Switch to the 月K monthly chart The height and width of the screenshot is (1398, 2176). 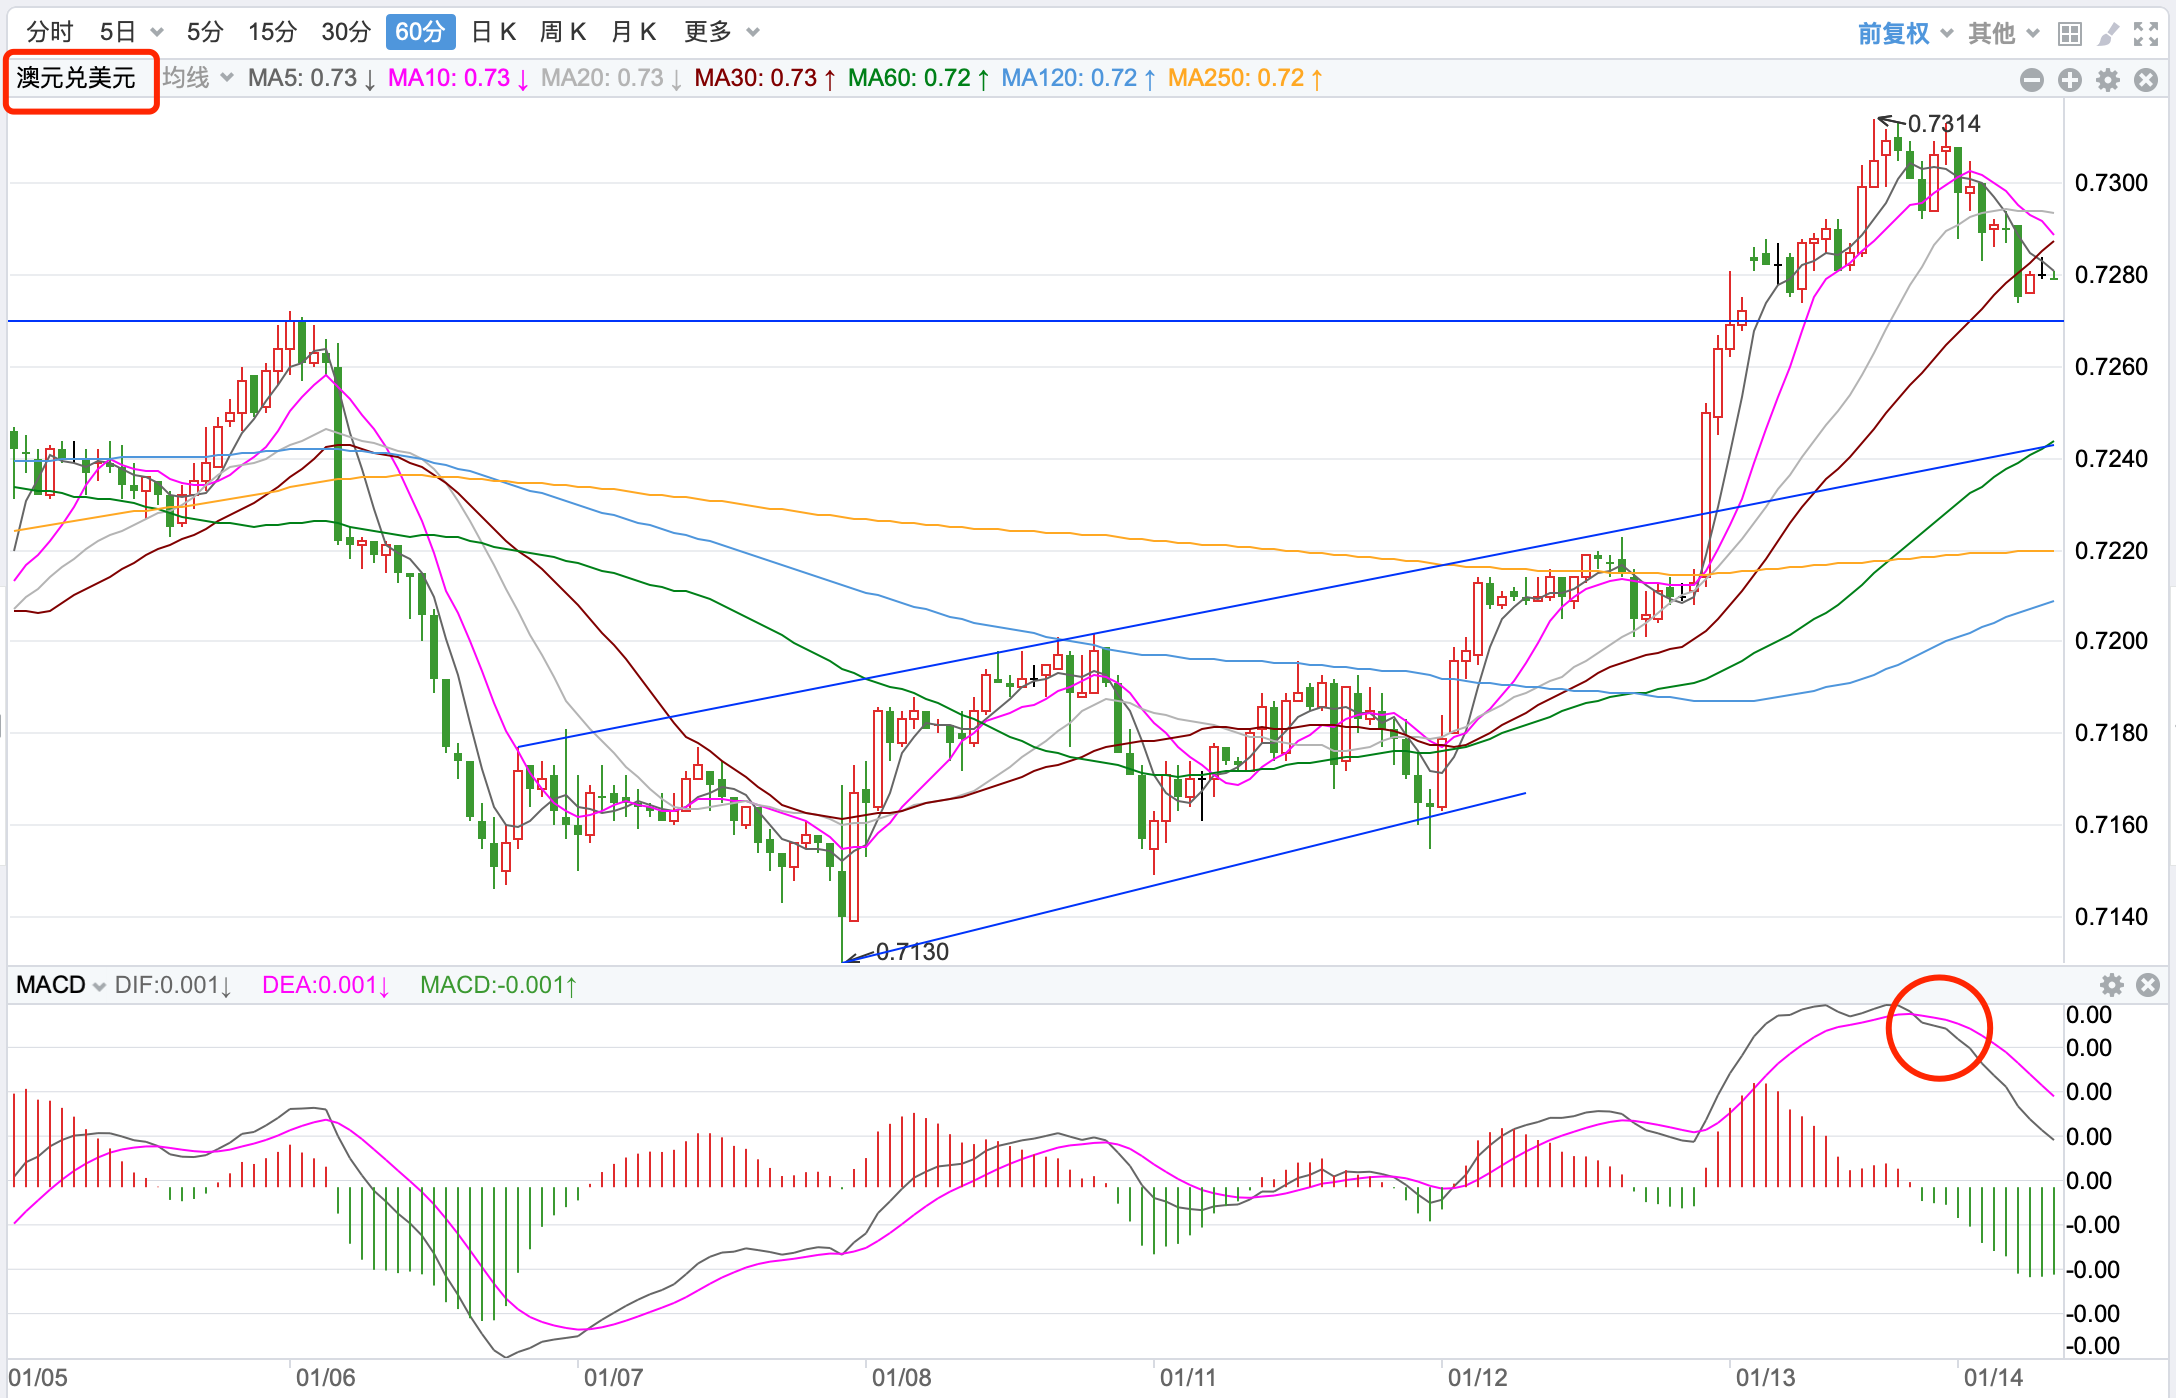tap(634, 32)
